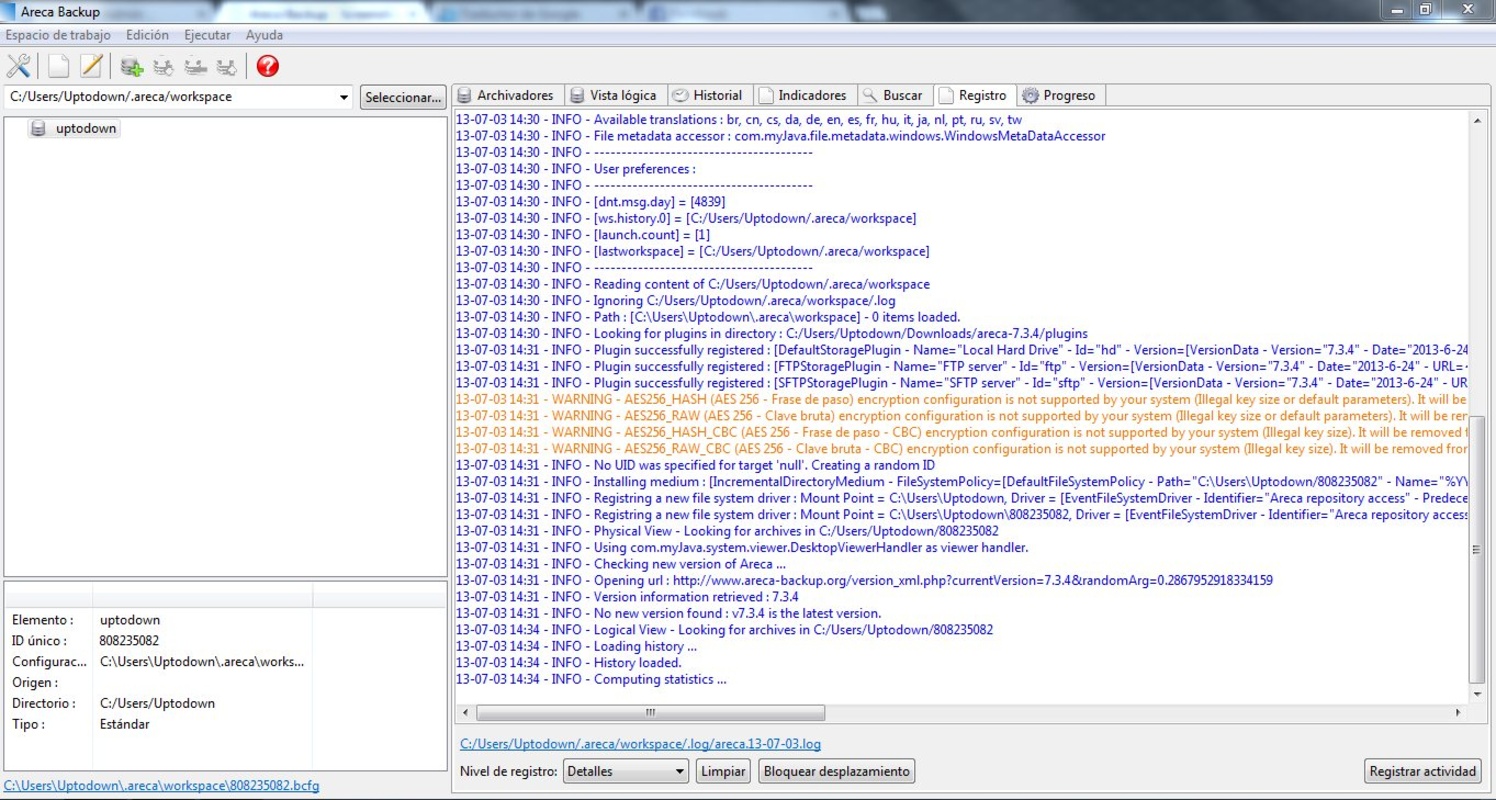Click the Bloquear desplazamiento button
The height and width of the screenshot is (800, 1496).
click(836, 771)
